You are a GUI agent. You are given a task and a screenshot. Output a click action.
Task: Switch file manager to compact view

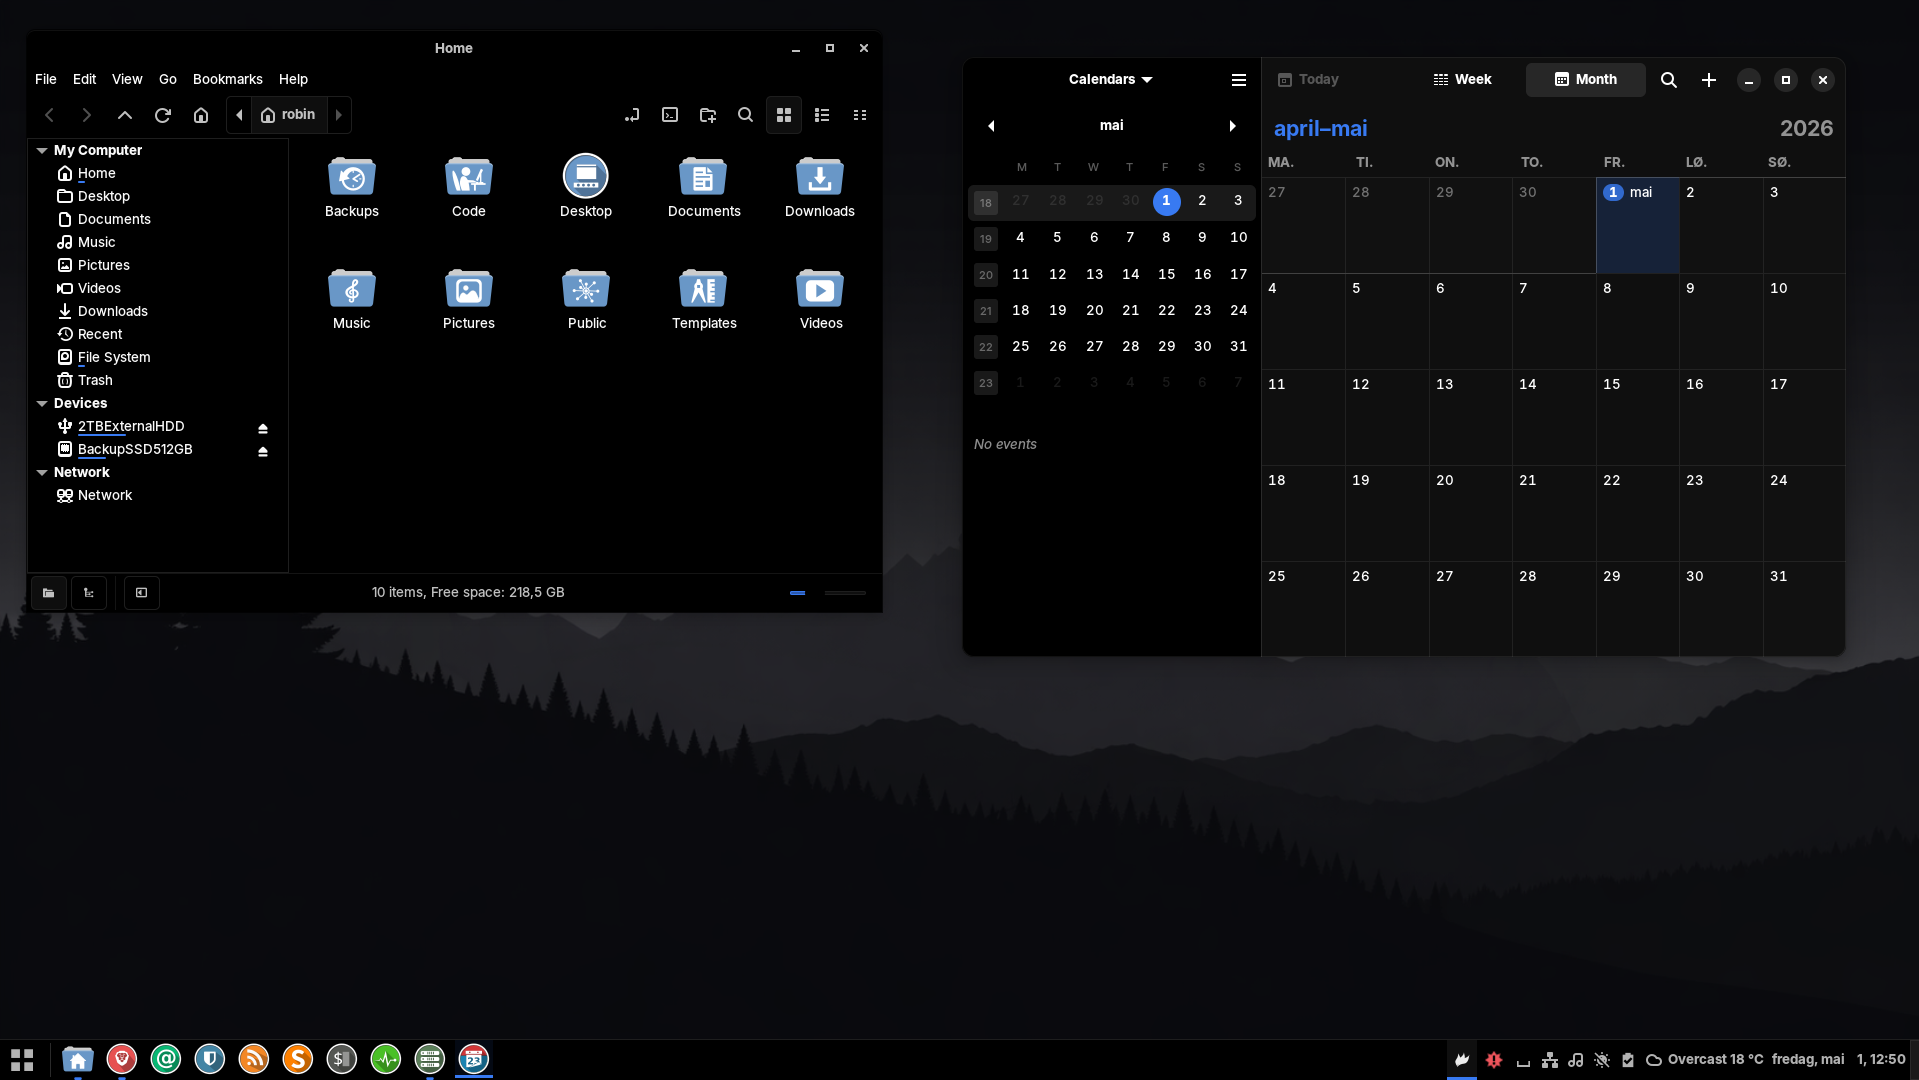pyautogui.click(x=860, y=115)
